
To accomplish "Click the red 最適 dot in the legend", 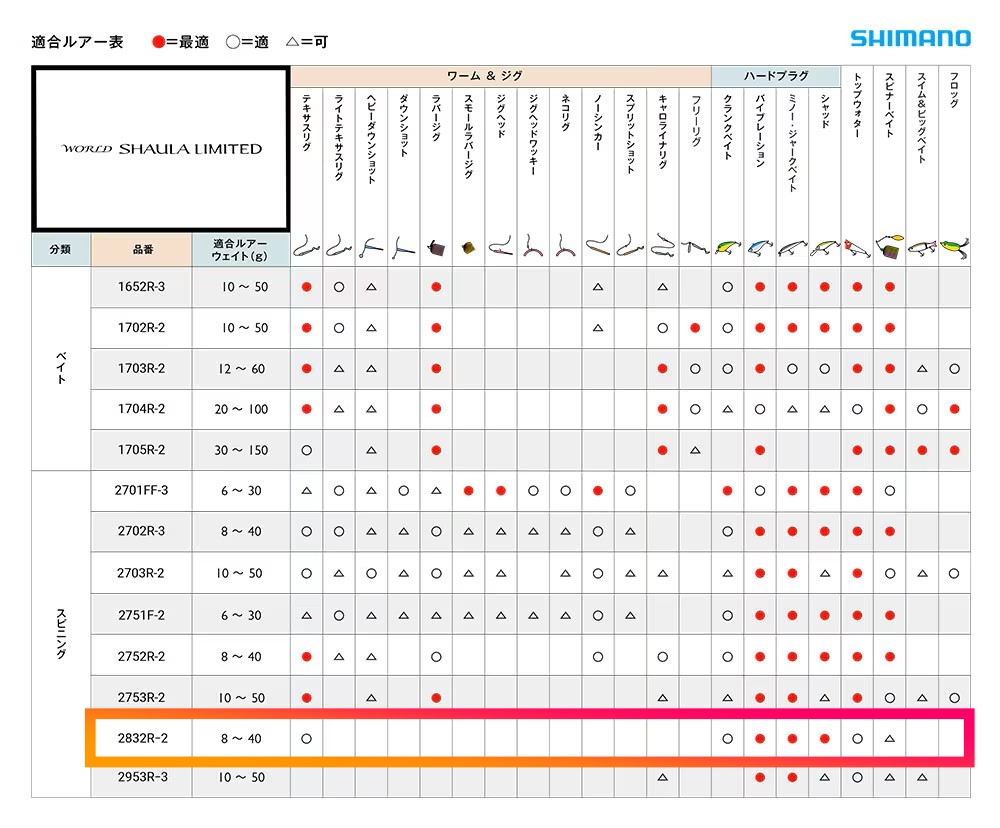I will [159, 42].
